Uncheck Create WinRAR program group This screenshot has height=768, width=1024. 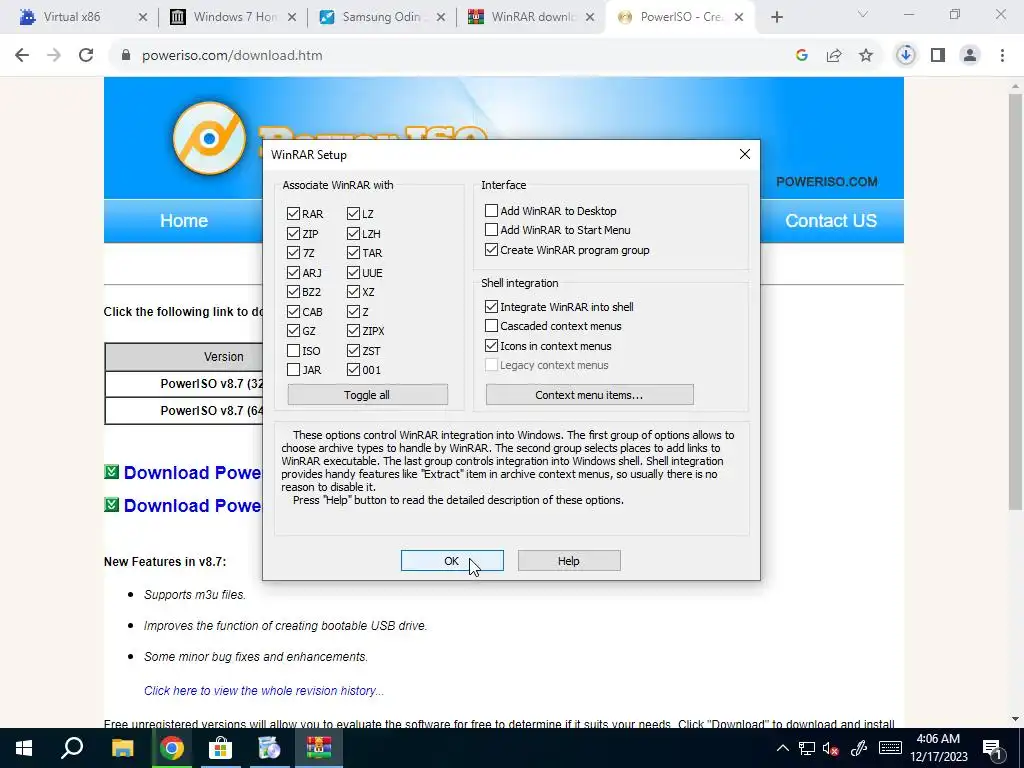(x=491, y=249)
